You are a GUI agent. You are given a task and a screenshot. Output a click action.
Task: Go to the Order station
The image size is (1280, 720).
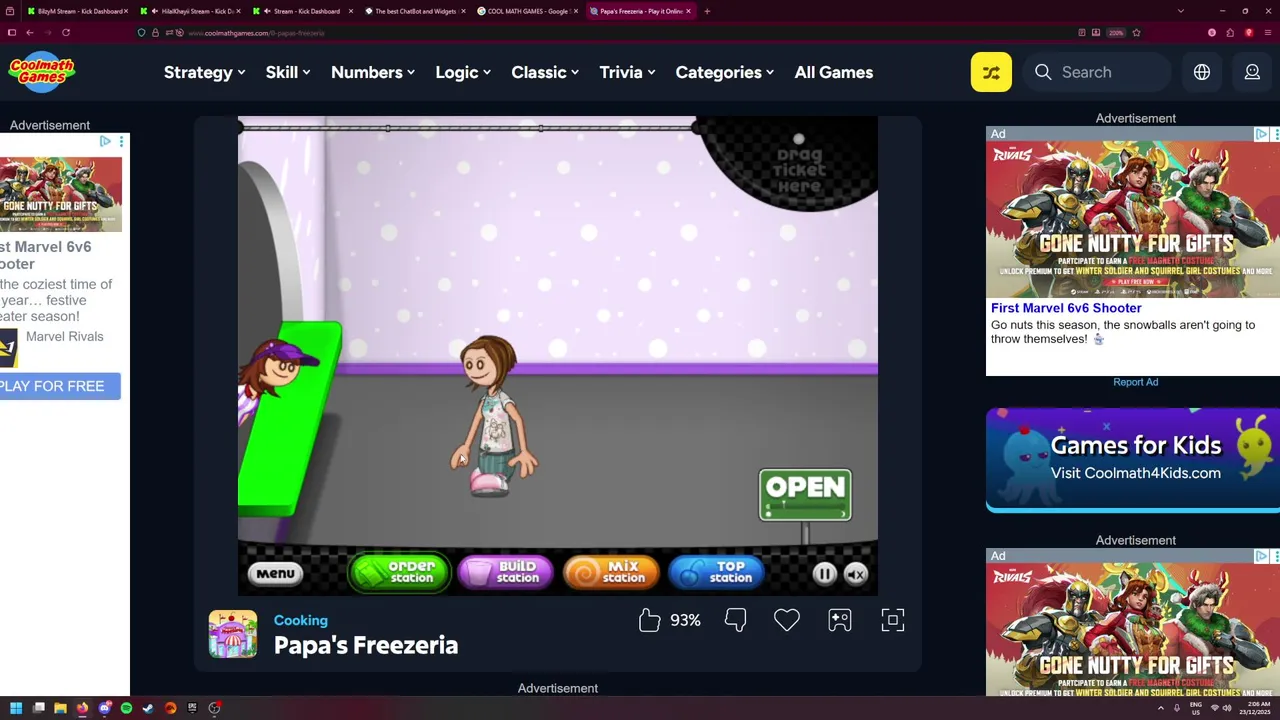(399, 573)
